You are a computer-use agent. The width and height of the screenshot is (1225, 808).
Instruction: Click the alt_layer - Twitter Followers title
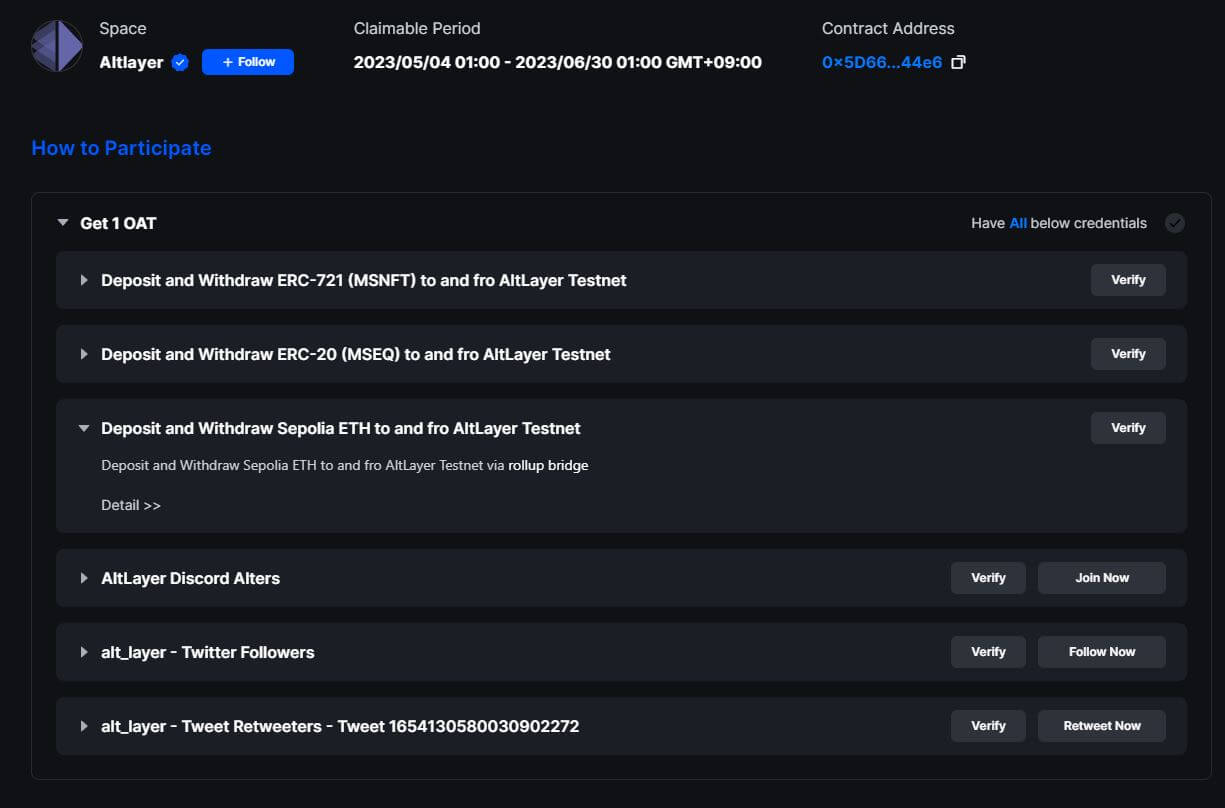click(x=208, y=652)
